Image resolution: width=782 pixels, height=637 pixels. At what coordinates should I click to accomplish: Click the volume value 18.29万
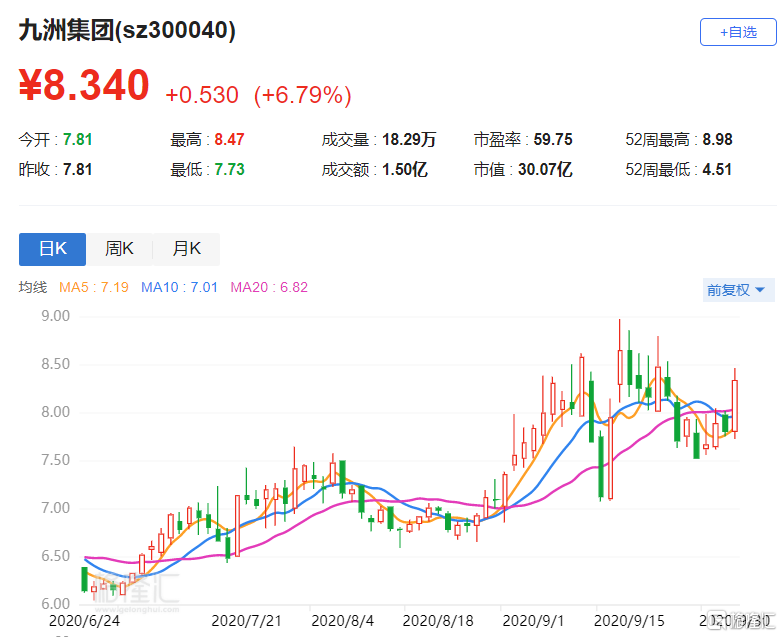pyautogui.click(x=409, y=140)
